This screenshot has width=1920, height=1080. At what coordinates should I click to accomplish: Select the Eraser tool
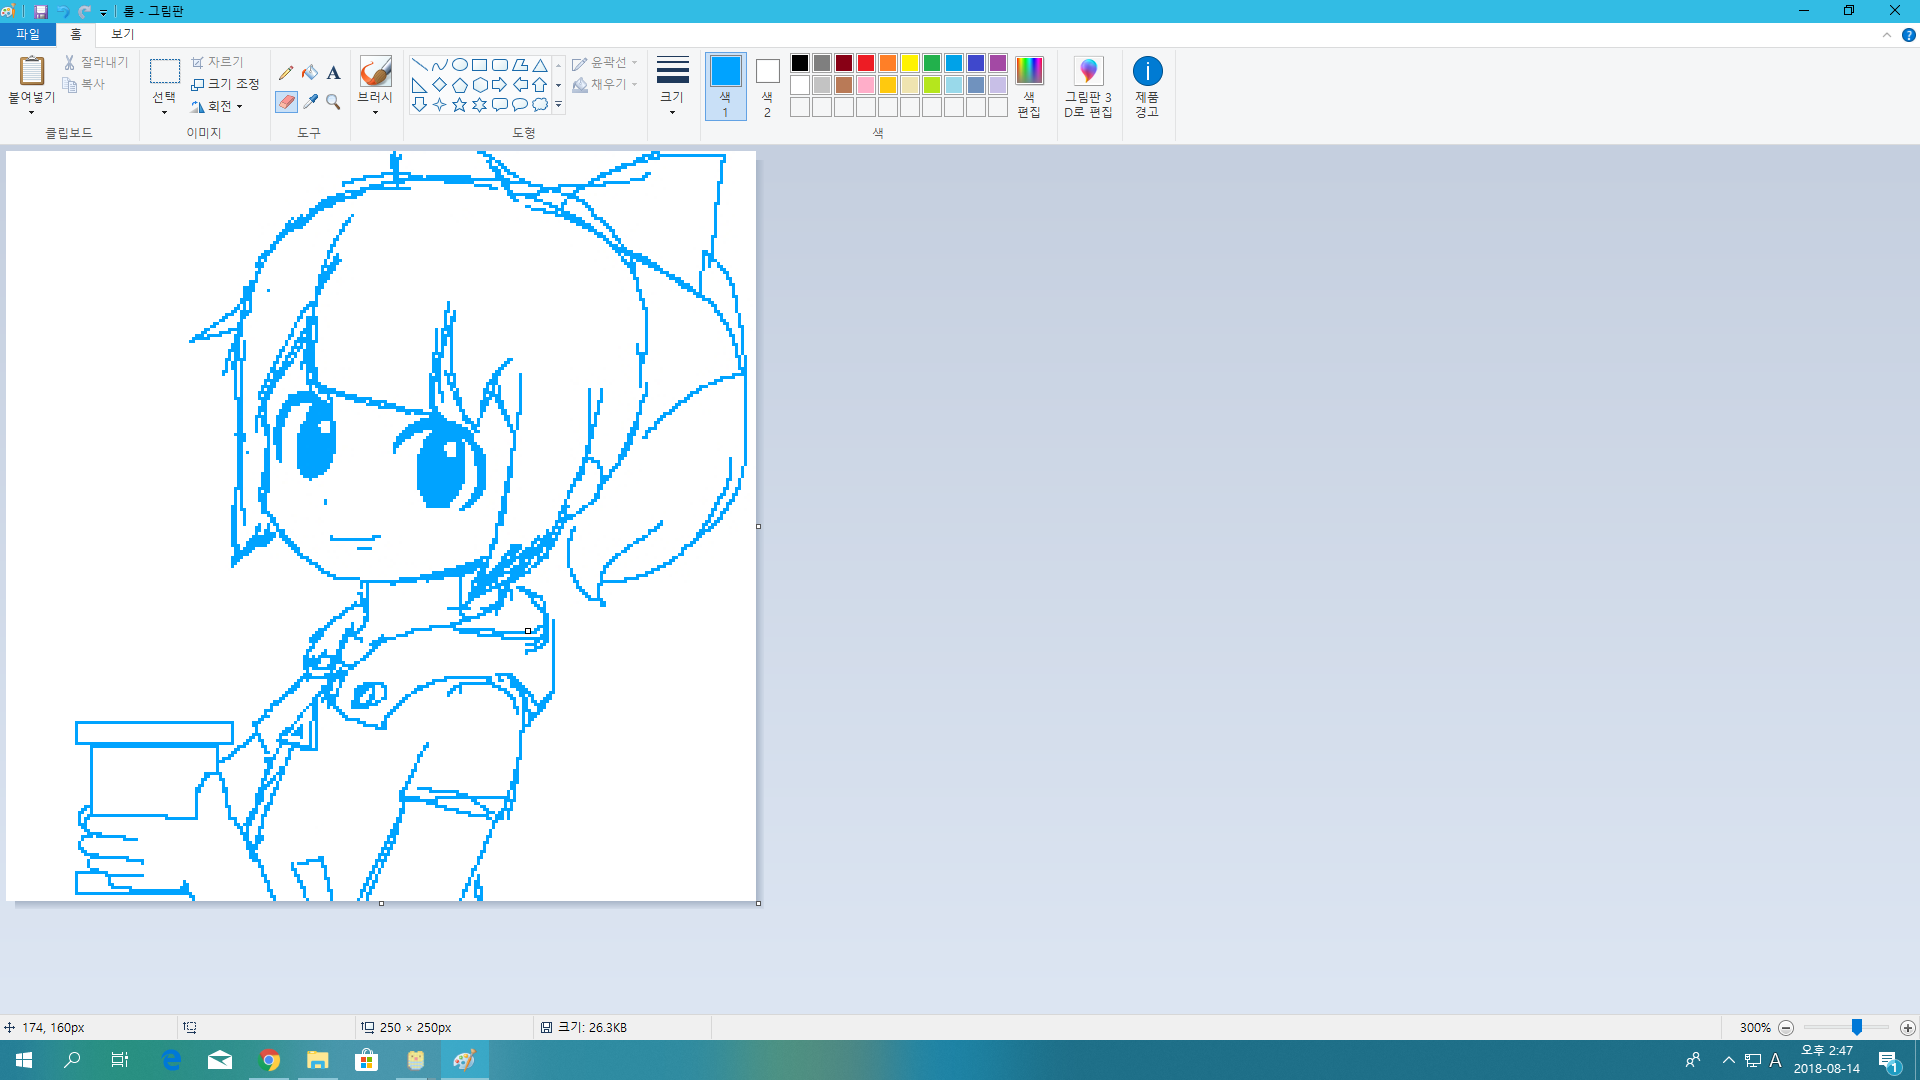coord(286,102)
